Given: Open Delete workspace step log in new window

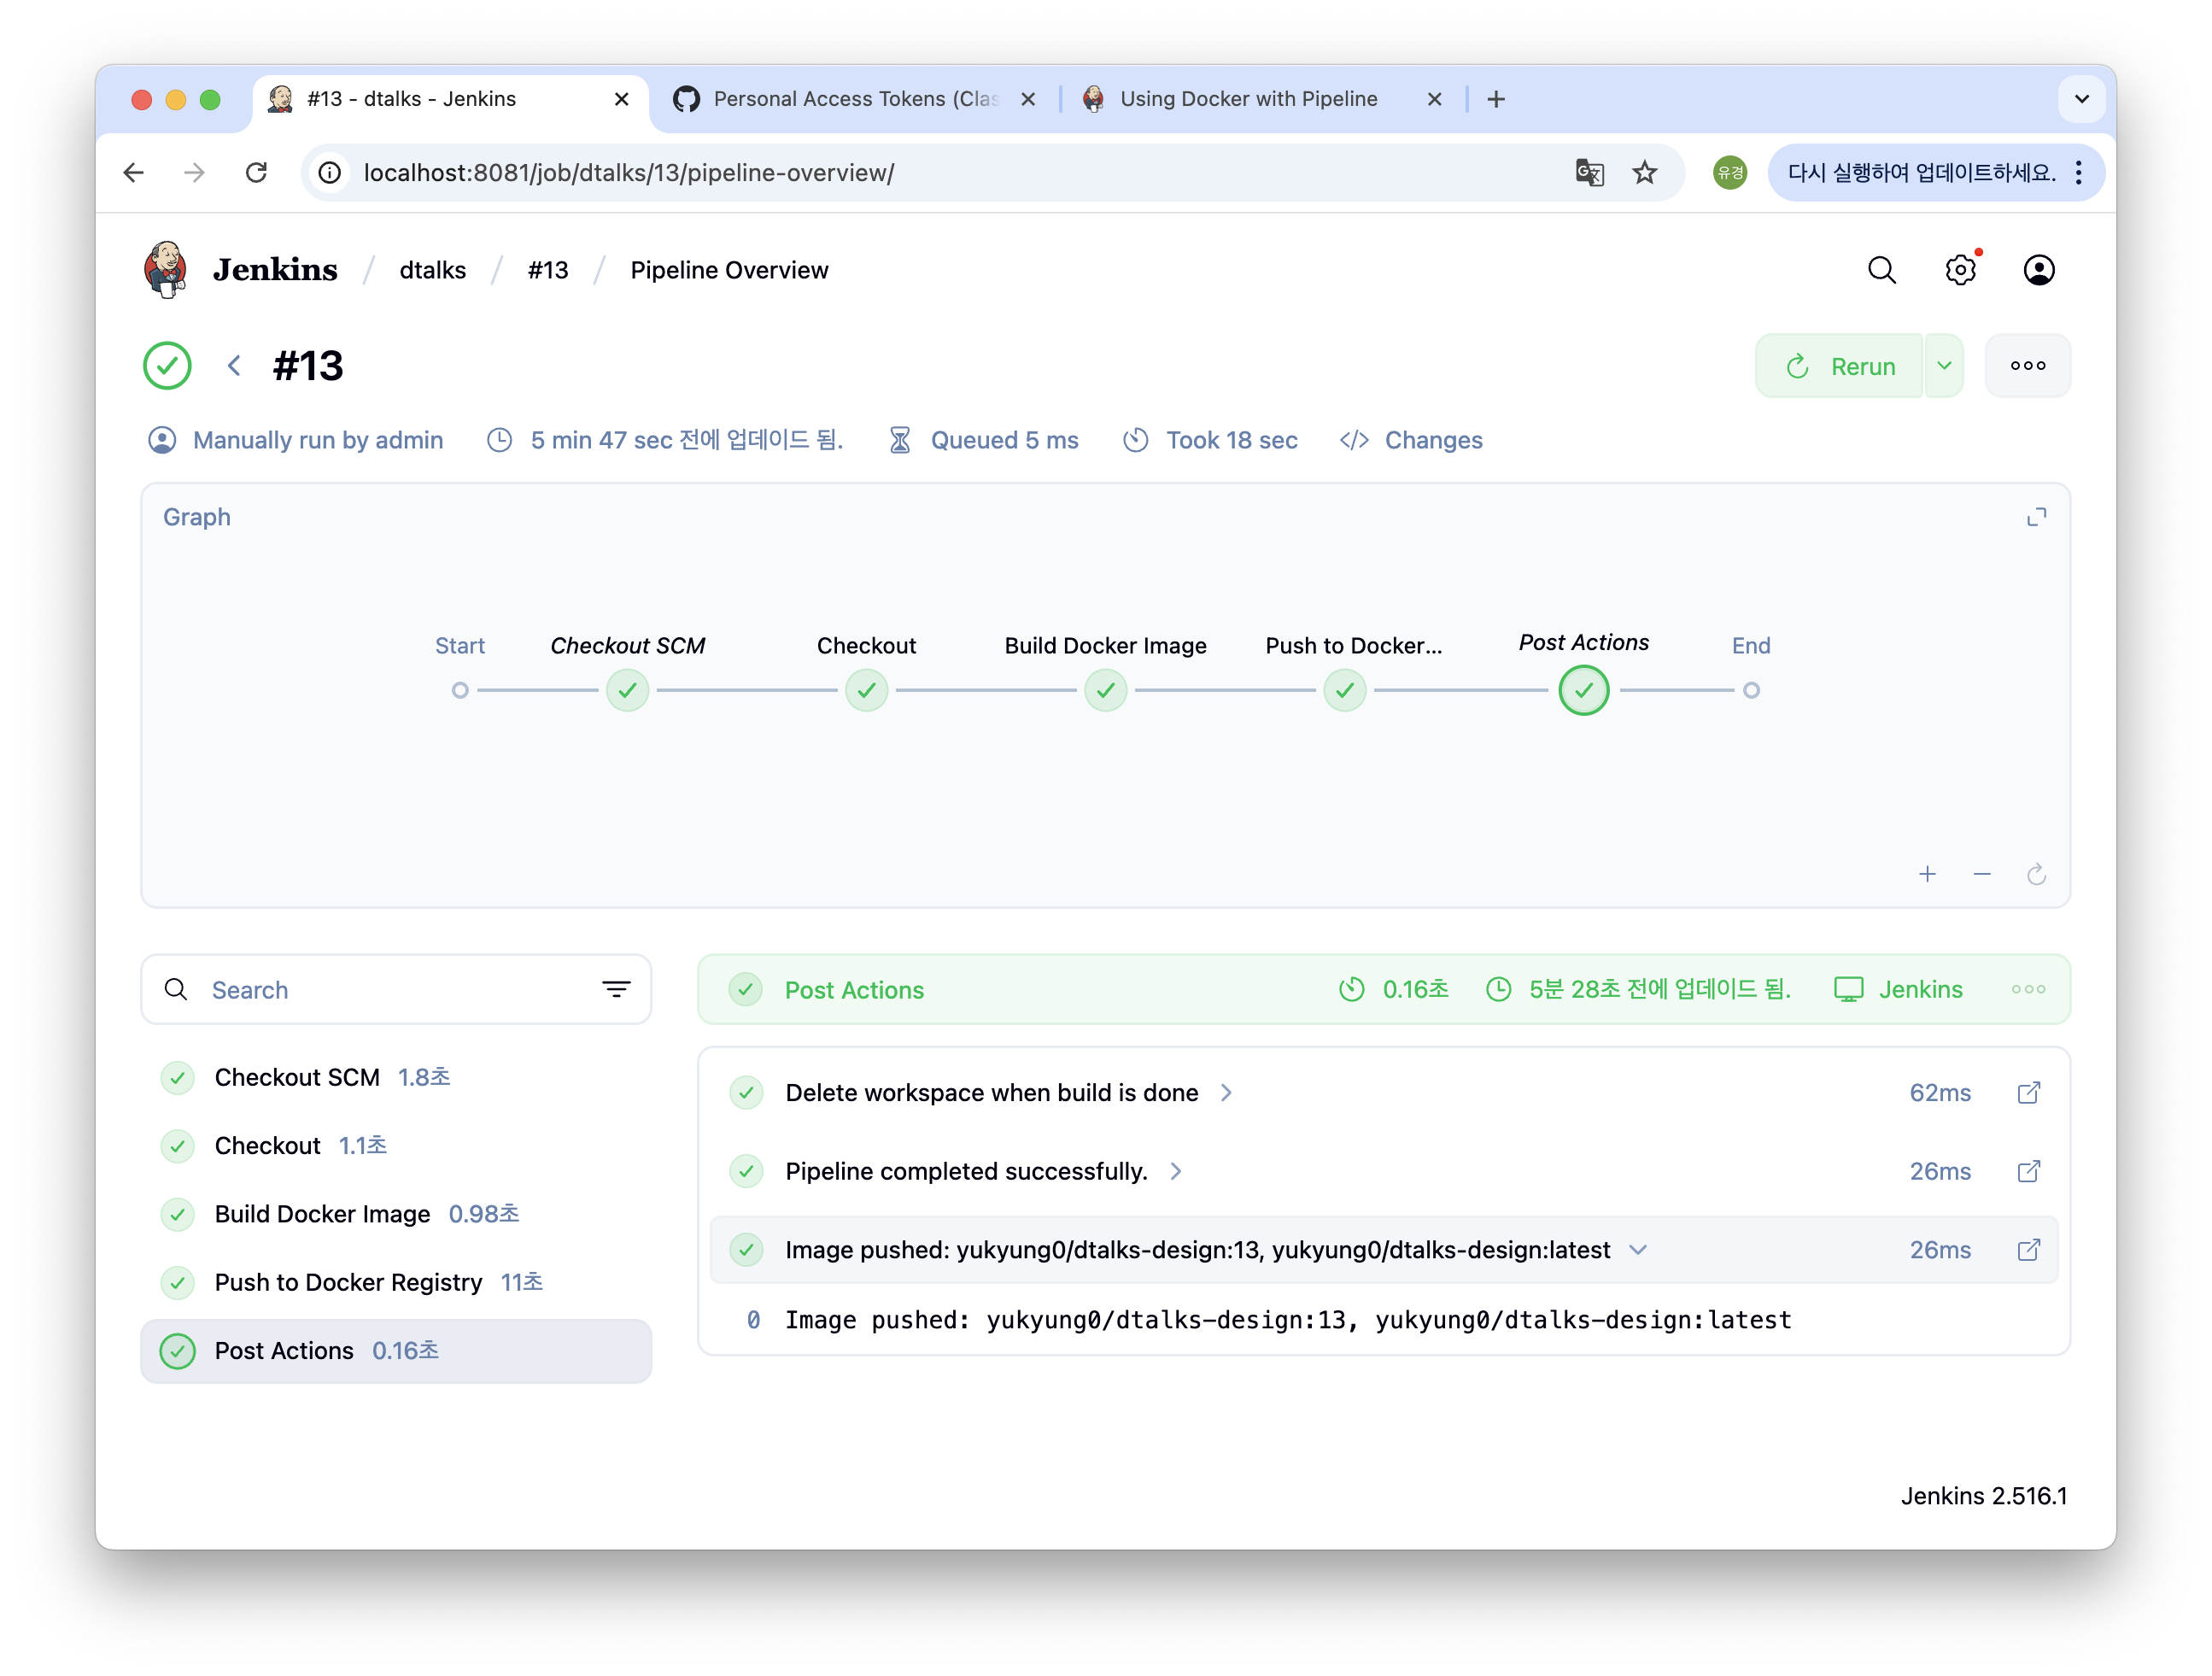Looking at the screenshot, I should coord(2028,1093).
